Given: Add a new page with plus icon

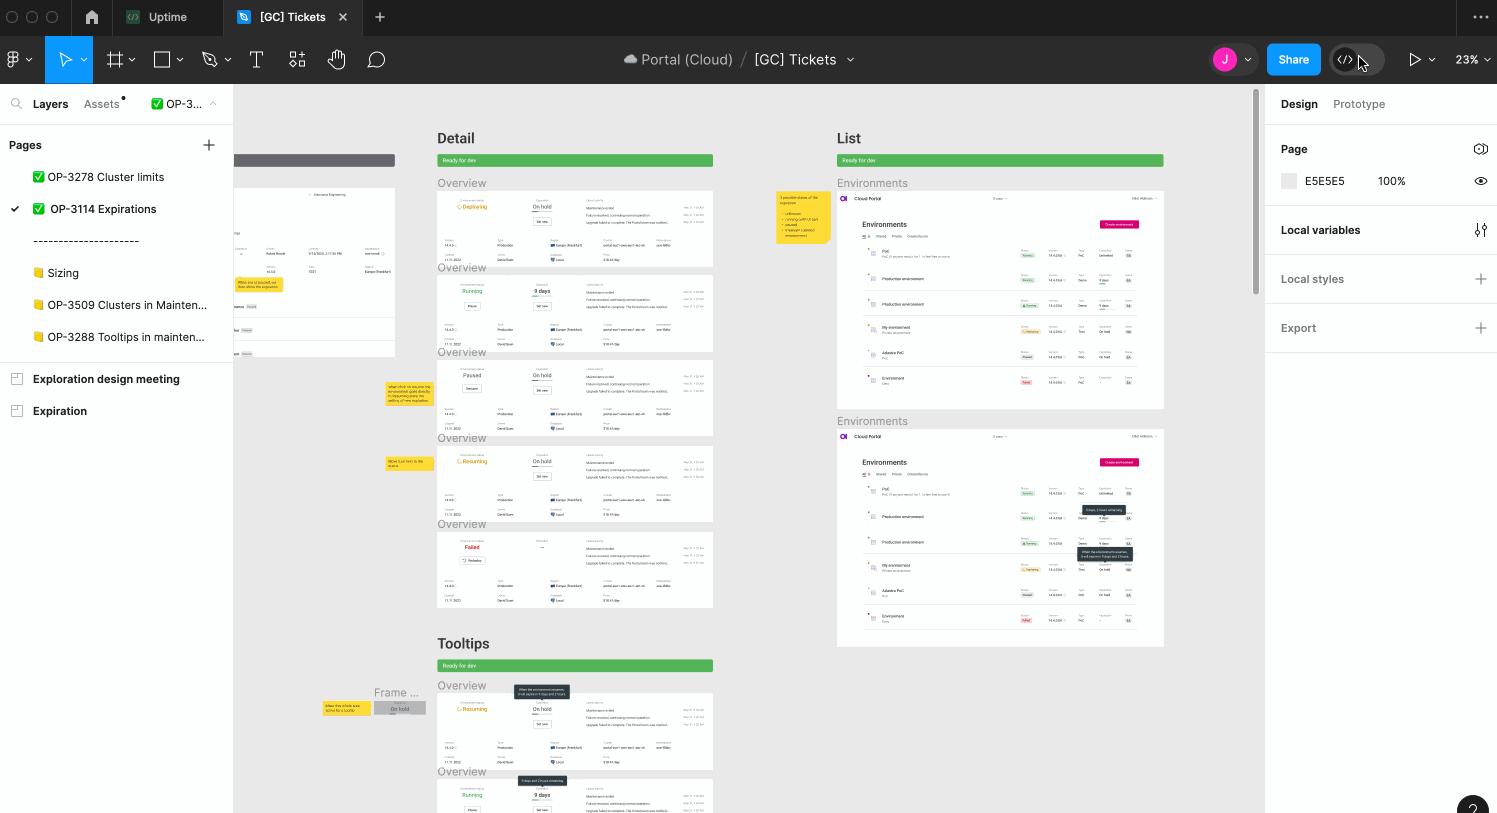Looking at the screenshot, I should click(x=209, y=145).
